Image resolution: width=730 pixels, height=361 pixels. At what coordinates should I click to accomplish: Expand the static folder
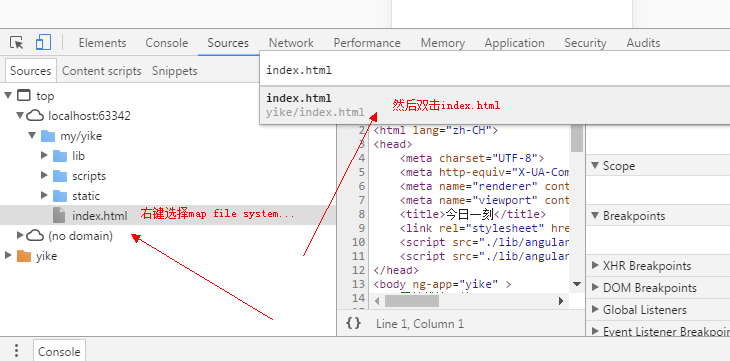pos(44,195)
